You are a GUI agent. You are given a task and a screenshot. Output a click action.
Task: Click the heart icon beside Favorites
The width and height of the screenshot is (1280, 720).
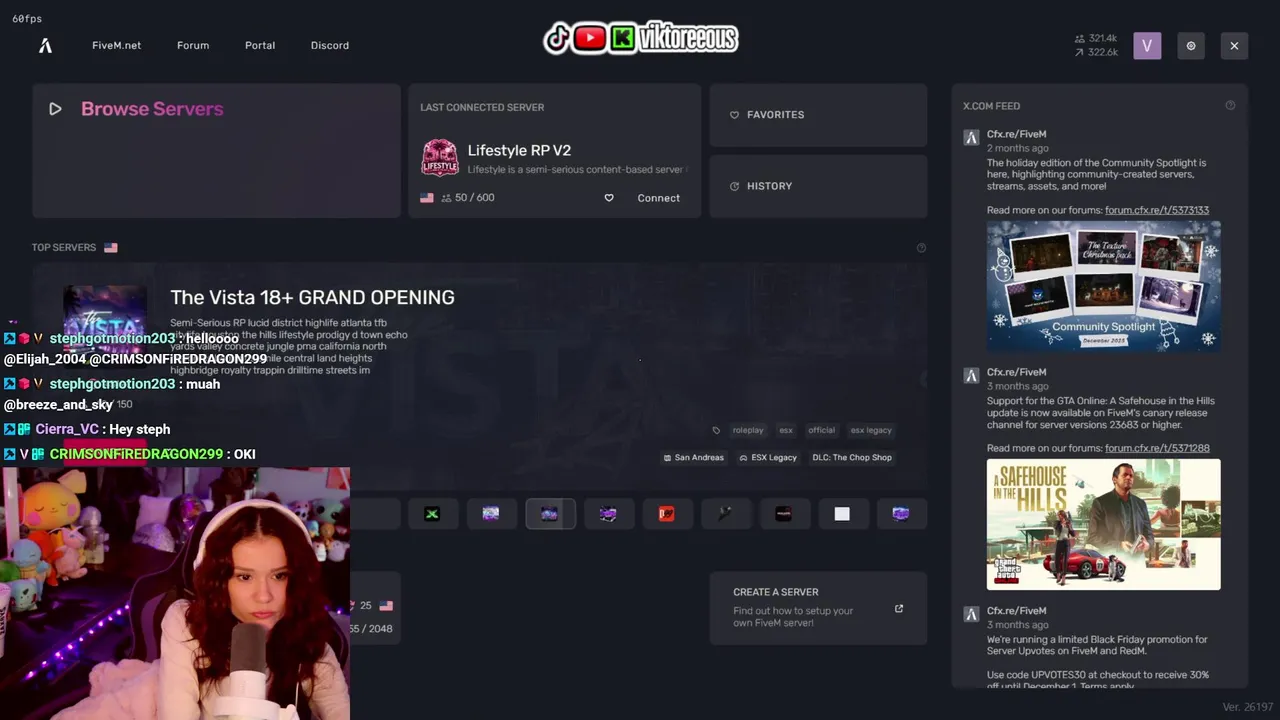(734, 115)
